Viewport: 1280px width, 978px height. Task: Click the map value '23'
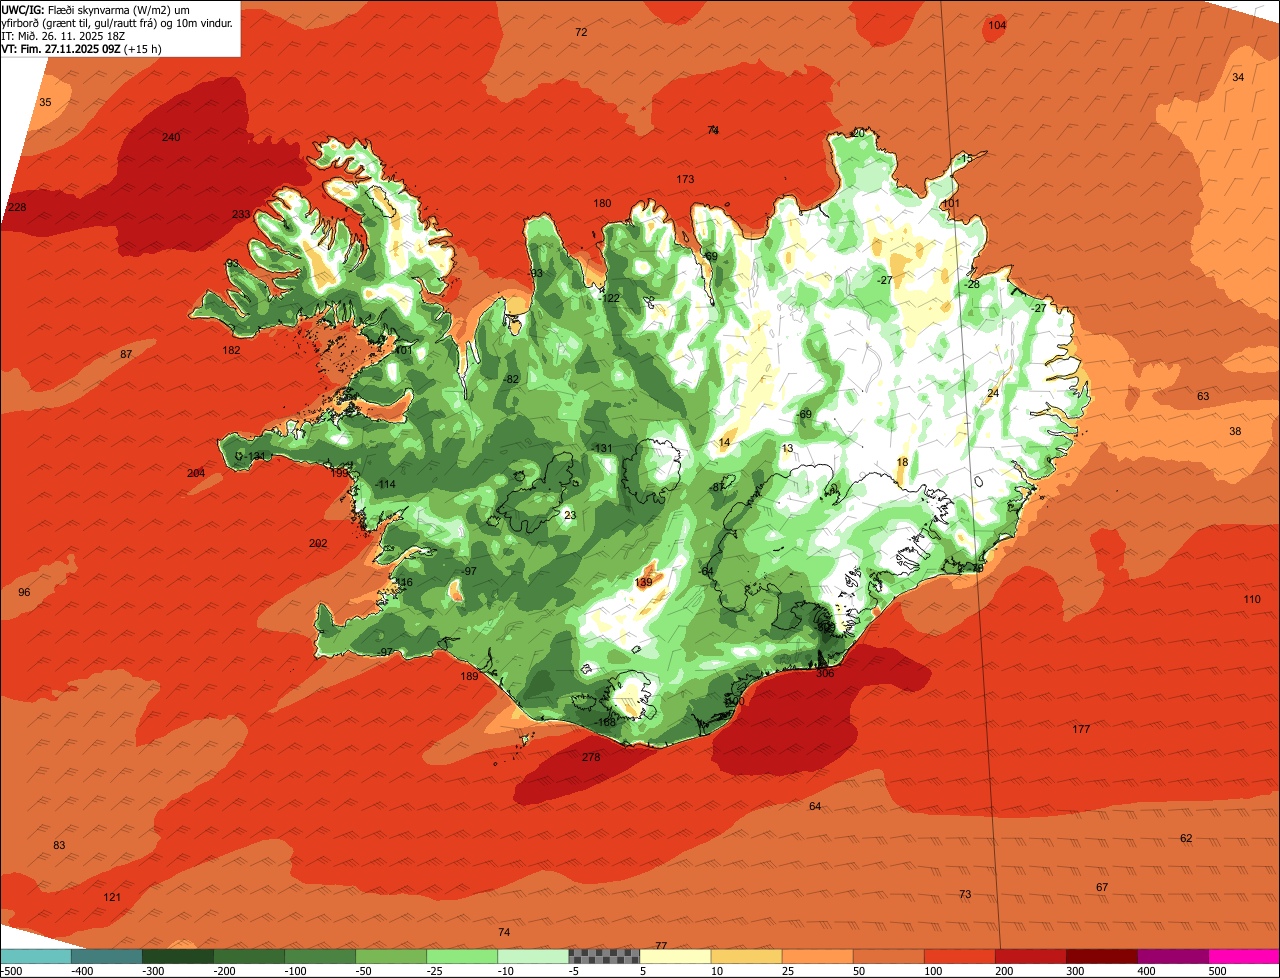point(570,515)
